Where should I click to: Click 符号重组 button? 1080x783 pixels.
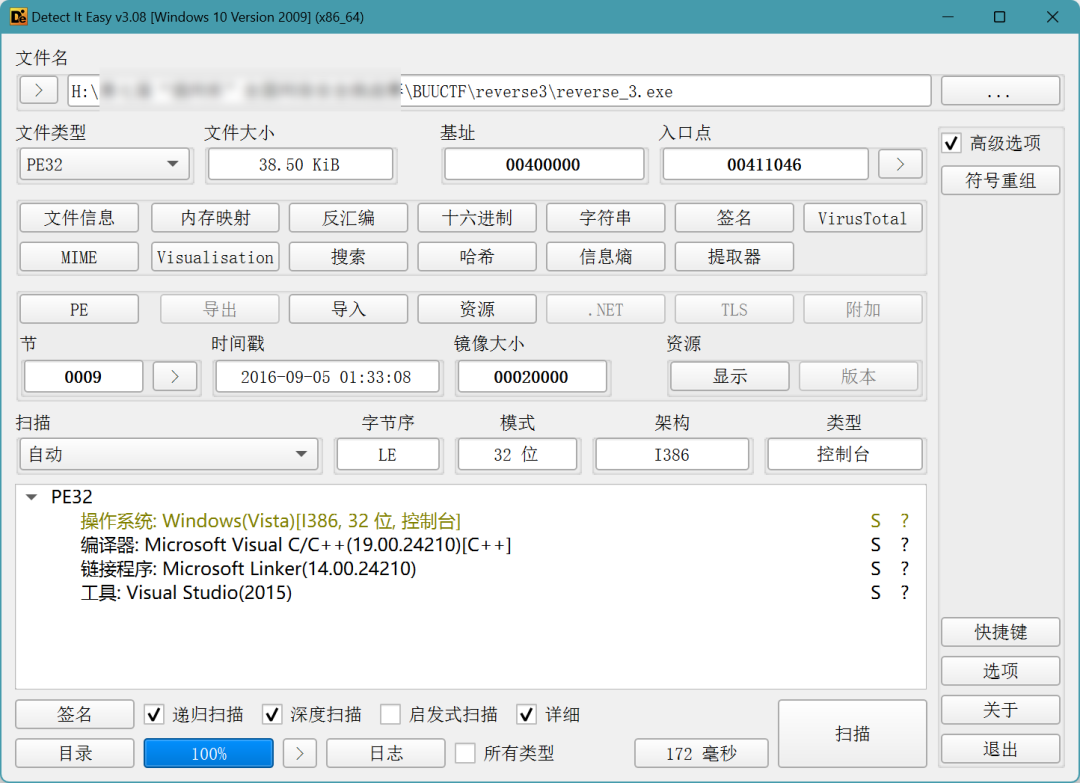pyautogui.click(x=1000, y=180)
